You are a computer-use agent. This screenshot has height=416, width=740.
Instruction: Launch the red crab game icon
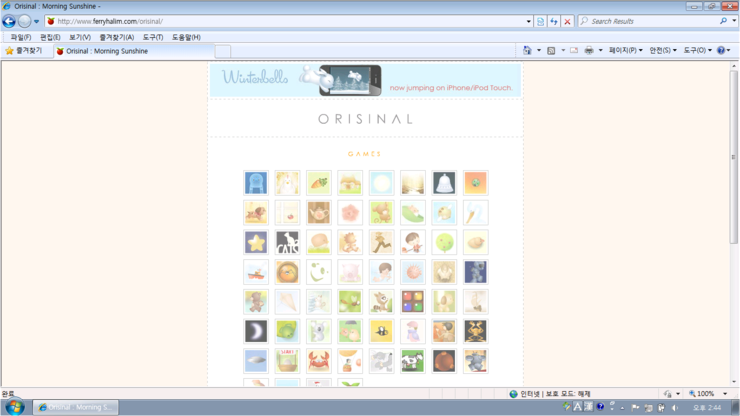319,361
